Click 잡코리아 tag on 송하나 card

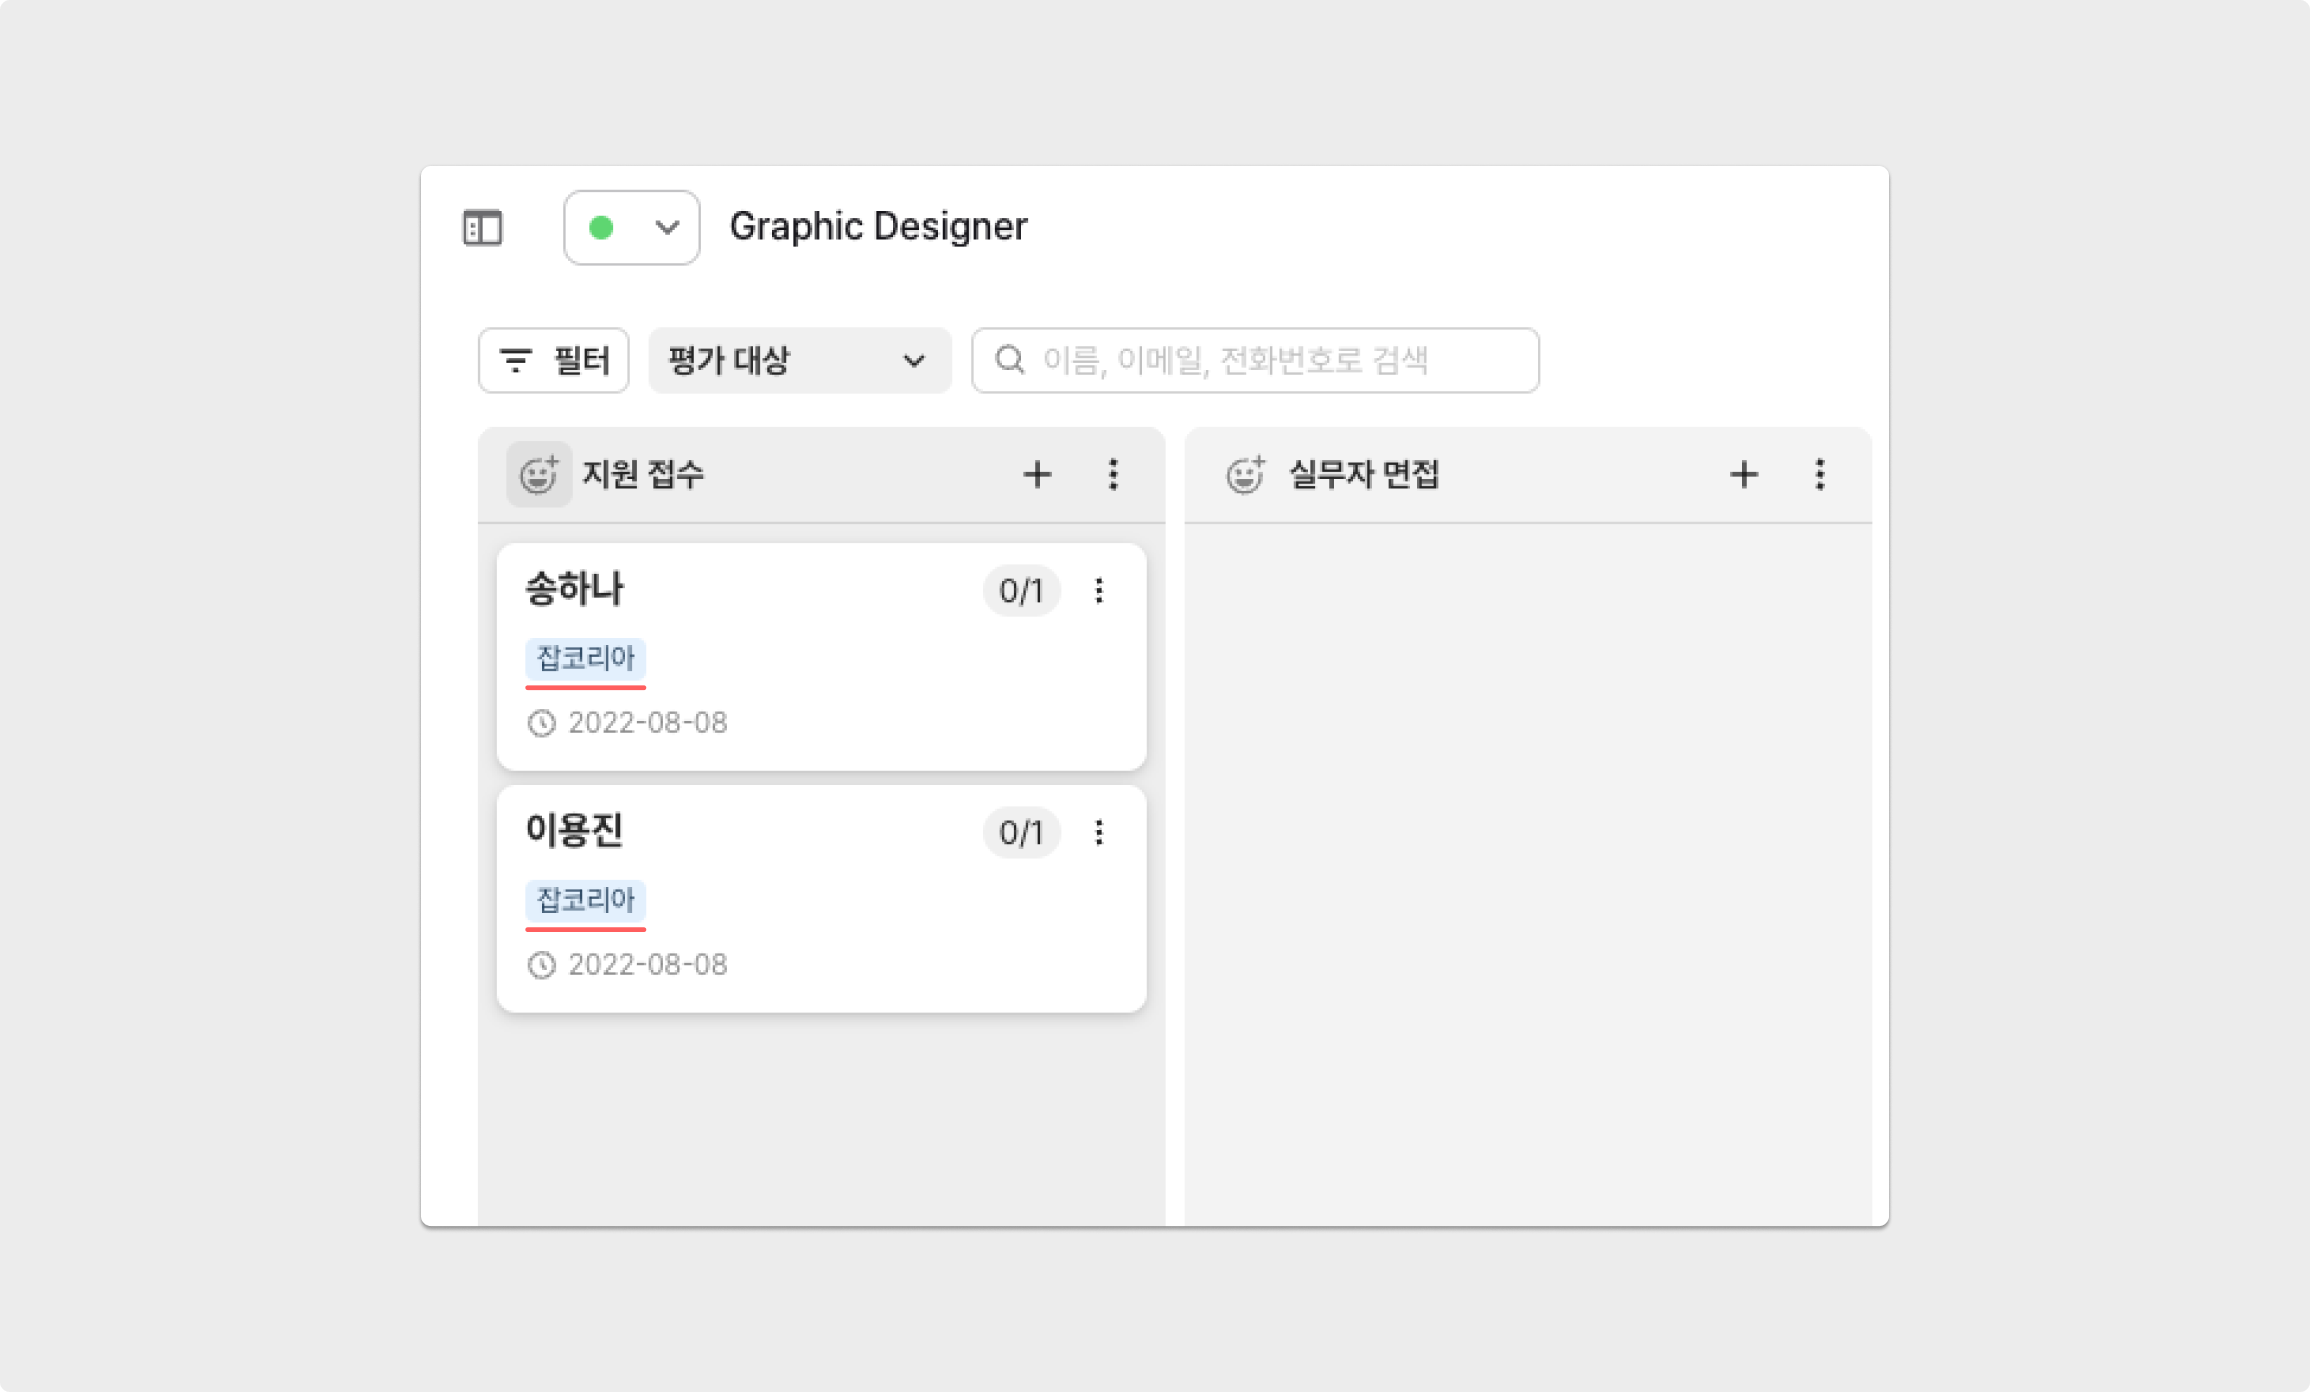tap(586, 658)
